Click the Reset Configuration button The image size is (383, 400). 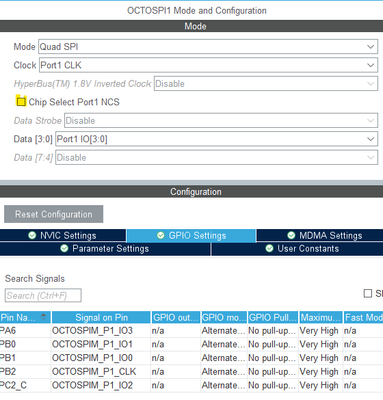tap(53, 214)
